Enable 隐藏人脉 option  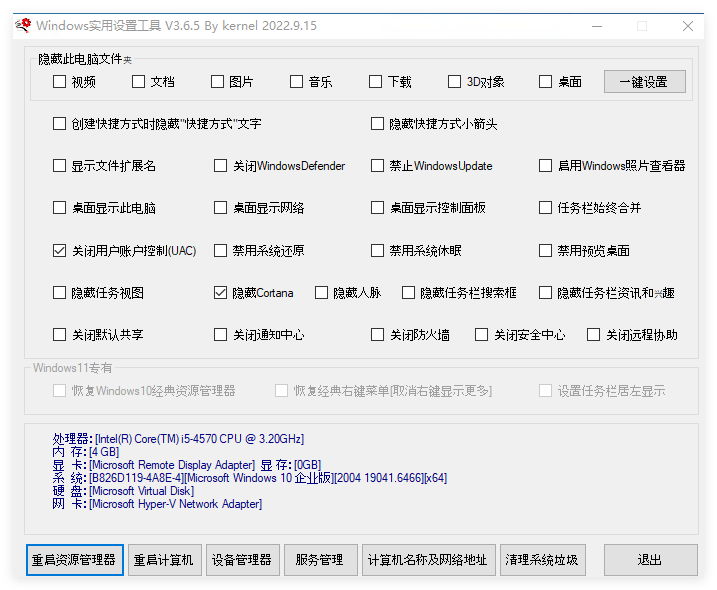click(321, 293)
